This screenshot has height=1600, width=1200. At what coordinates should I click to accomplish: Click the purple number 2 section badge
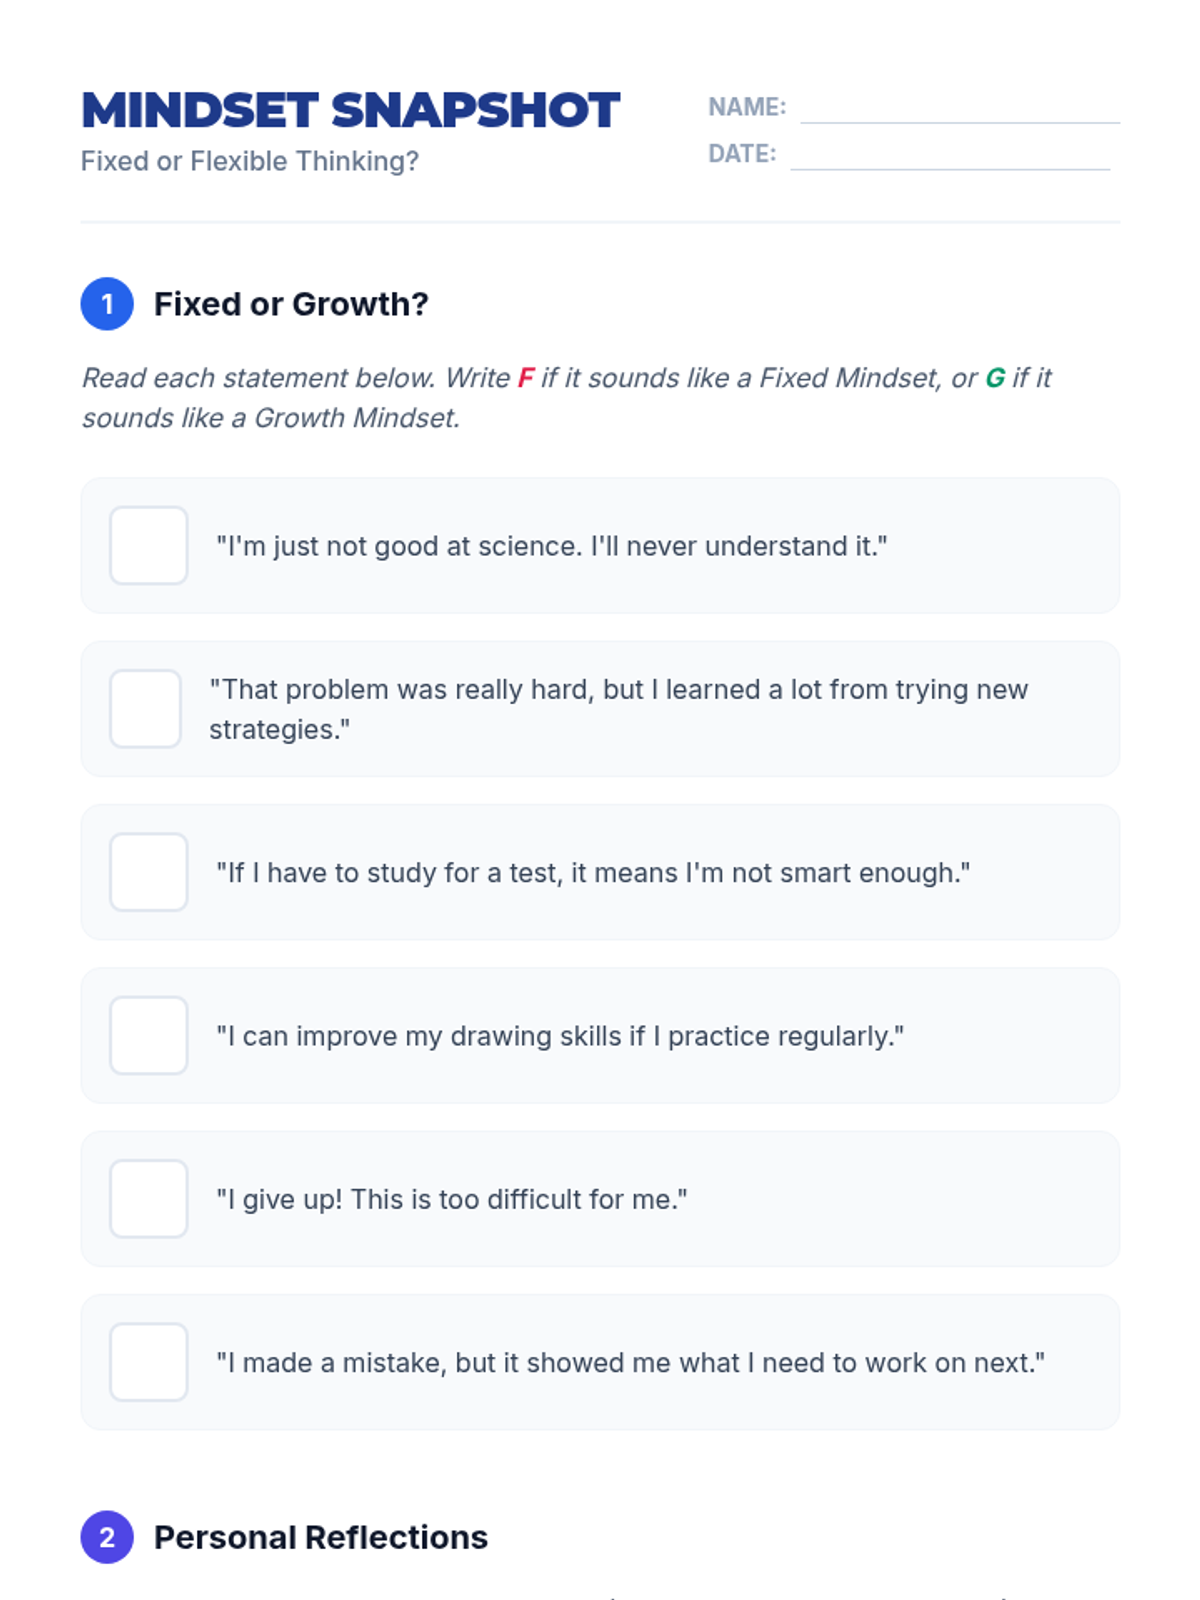tap(107, 1537)
